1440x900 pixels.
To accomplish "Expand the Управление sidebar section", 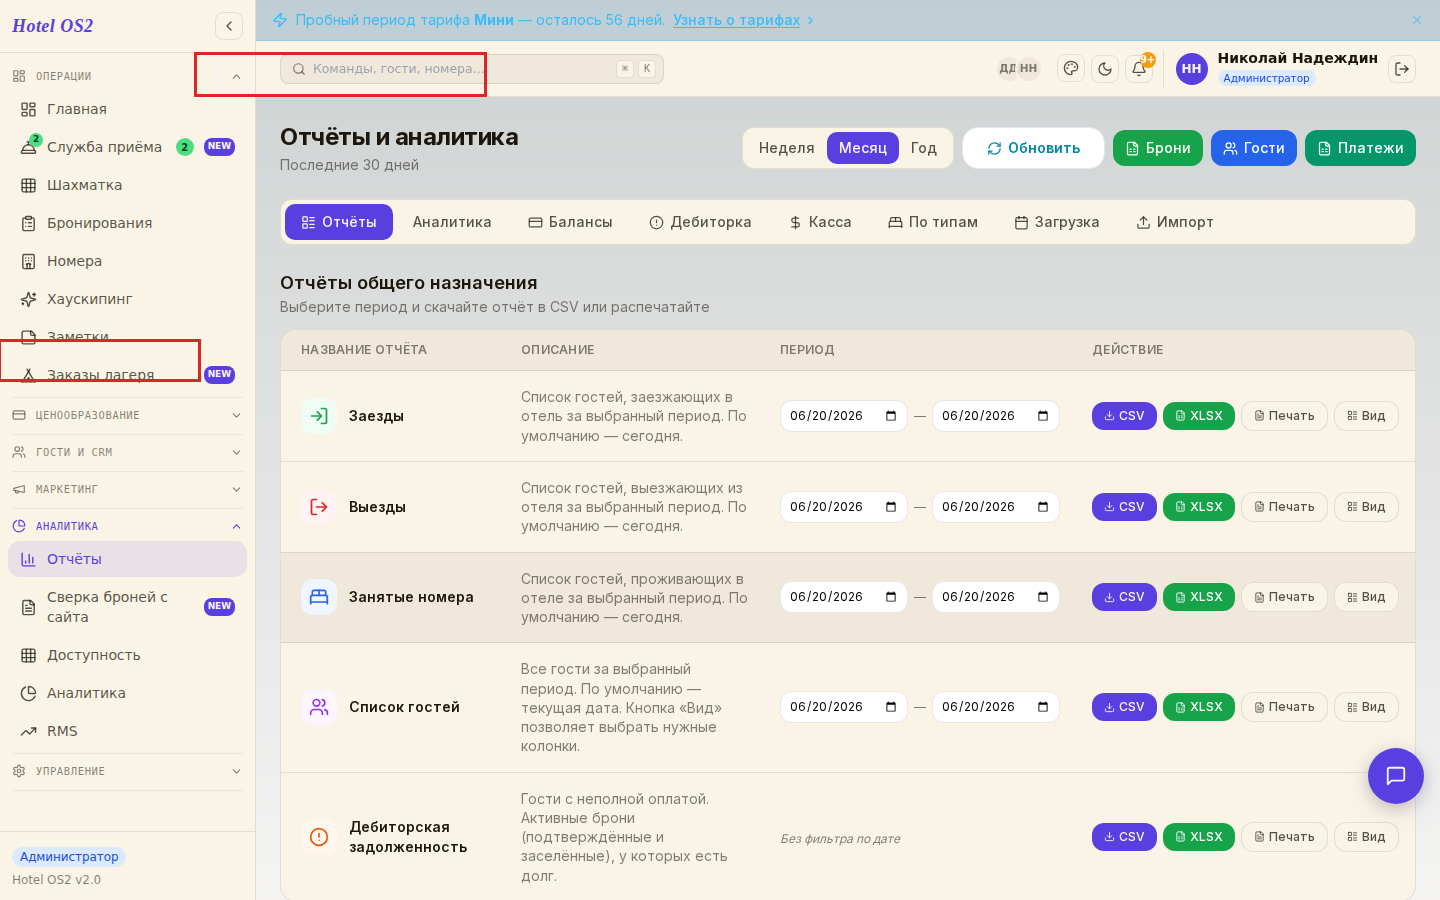I will [127, 771].
